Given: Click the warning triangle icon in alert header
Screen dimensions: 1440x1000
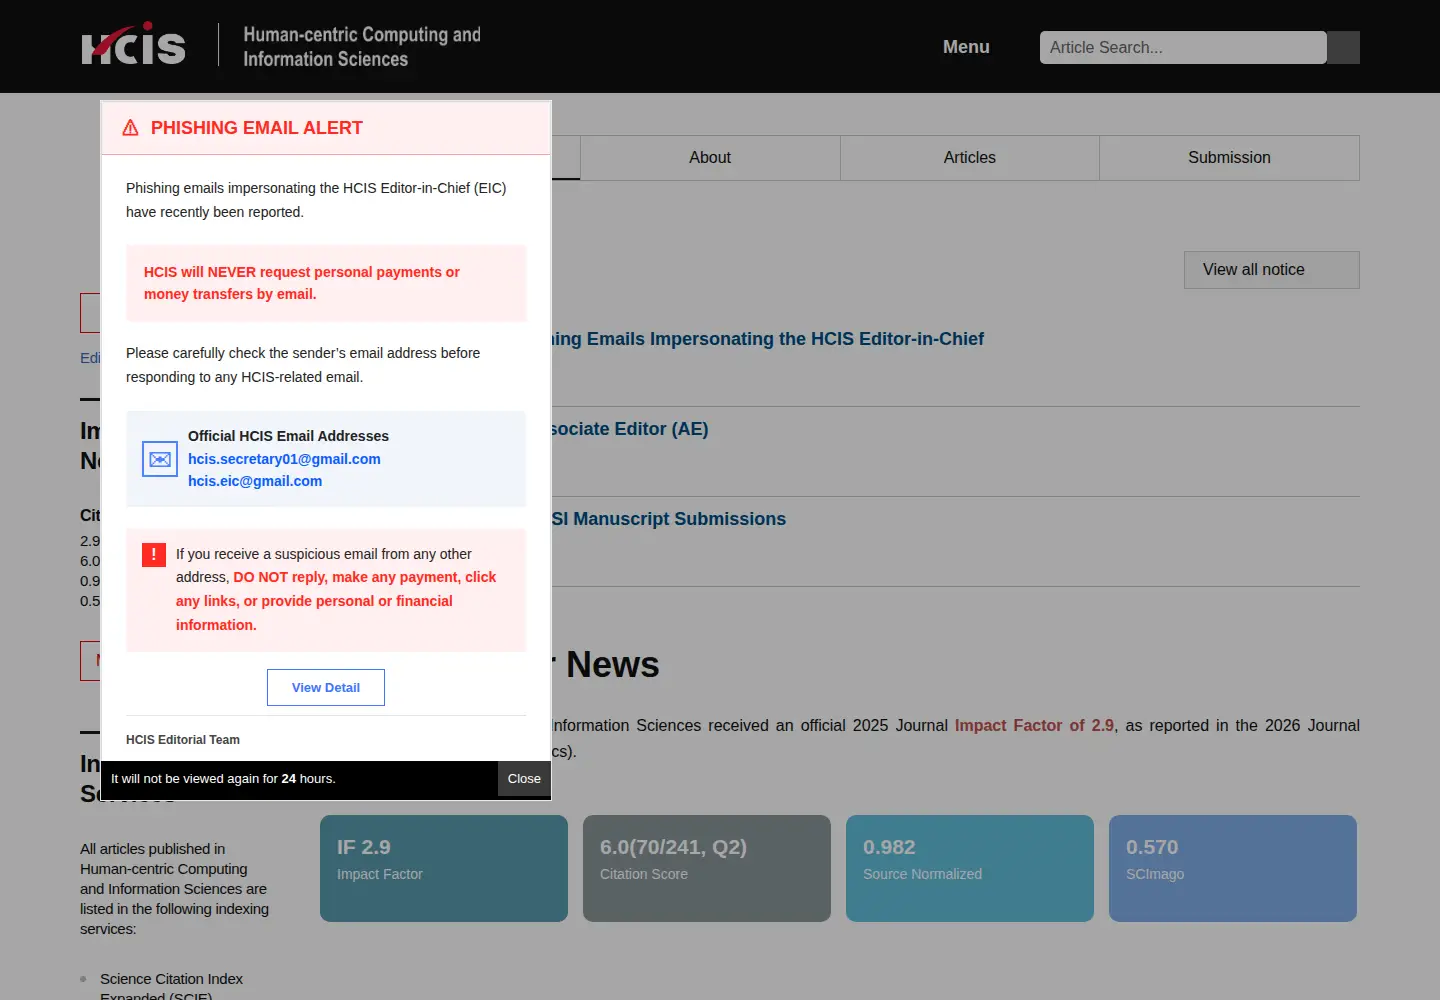Looking at the screenshot, I should (130, 128).
